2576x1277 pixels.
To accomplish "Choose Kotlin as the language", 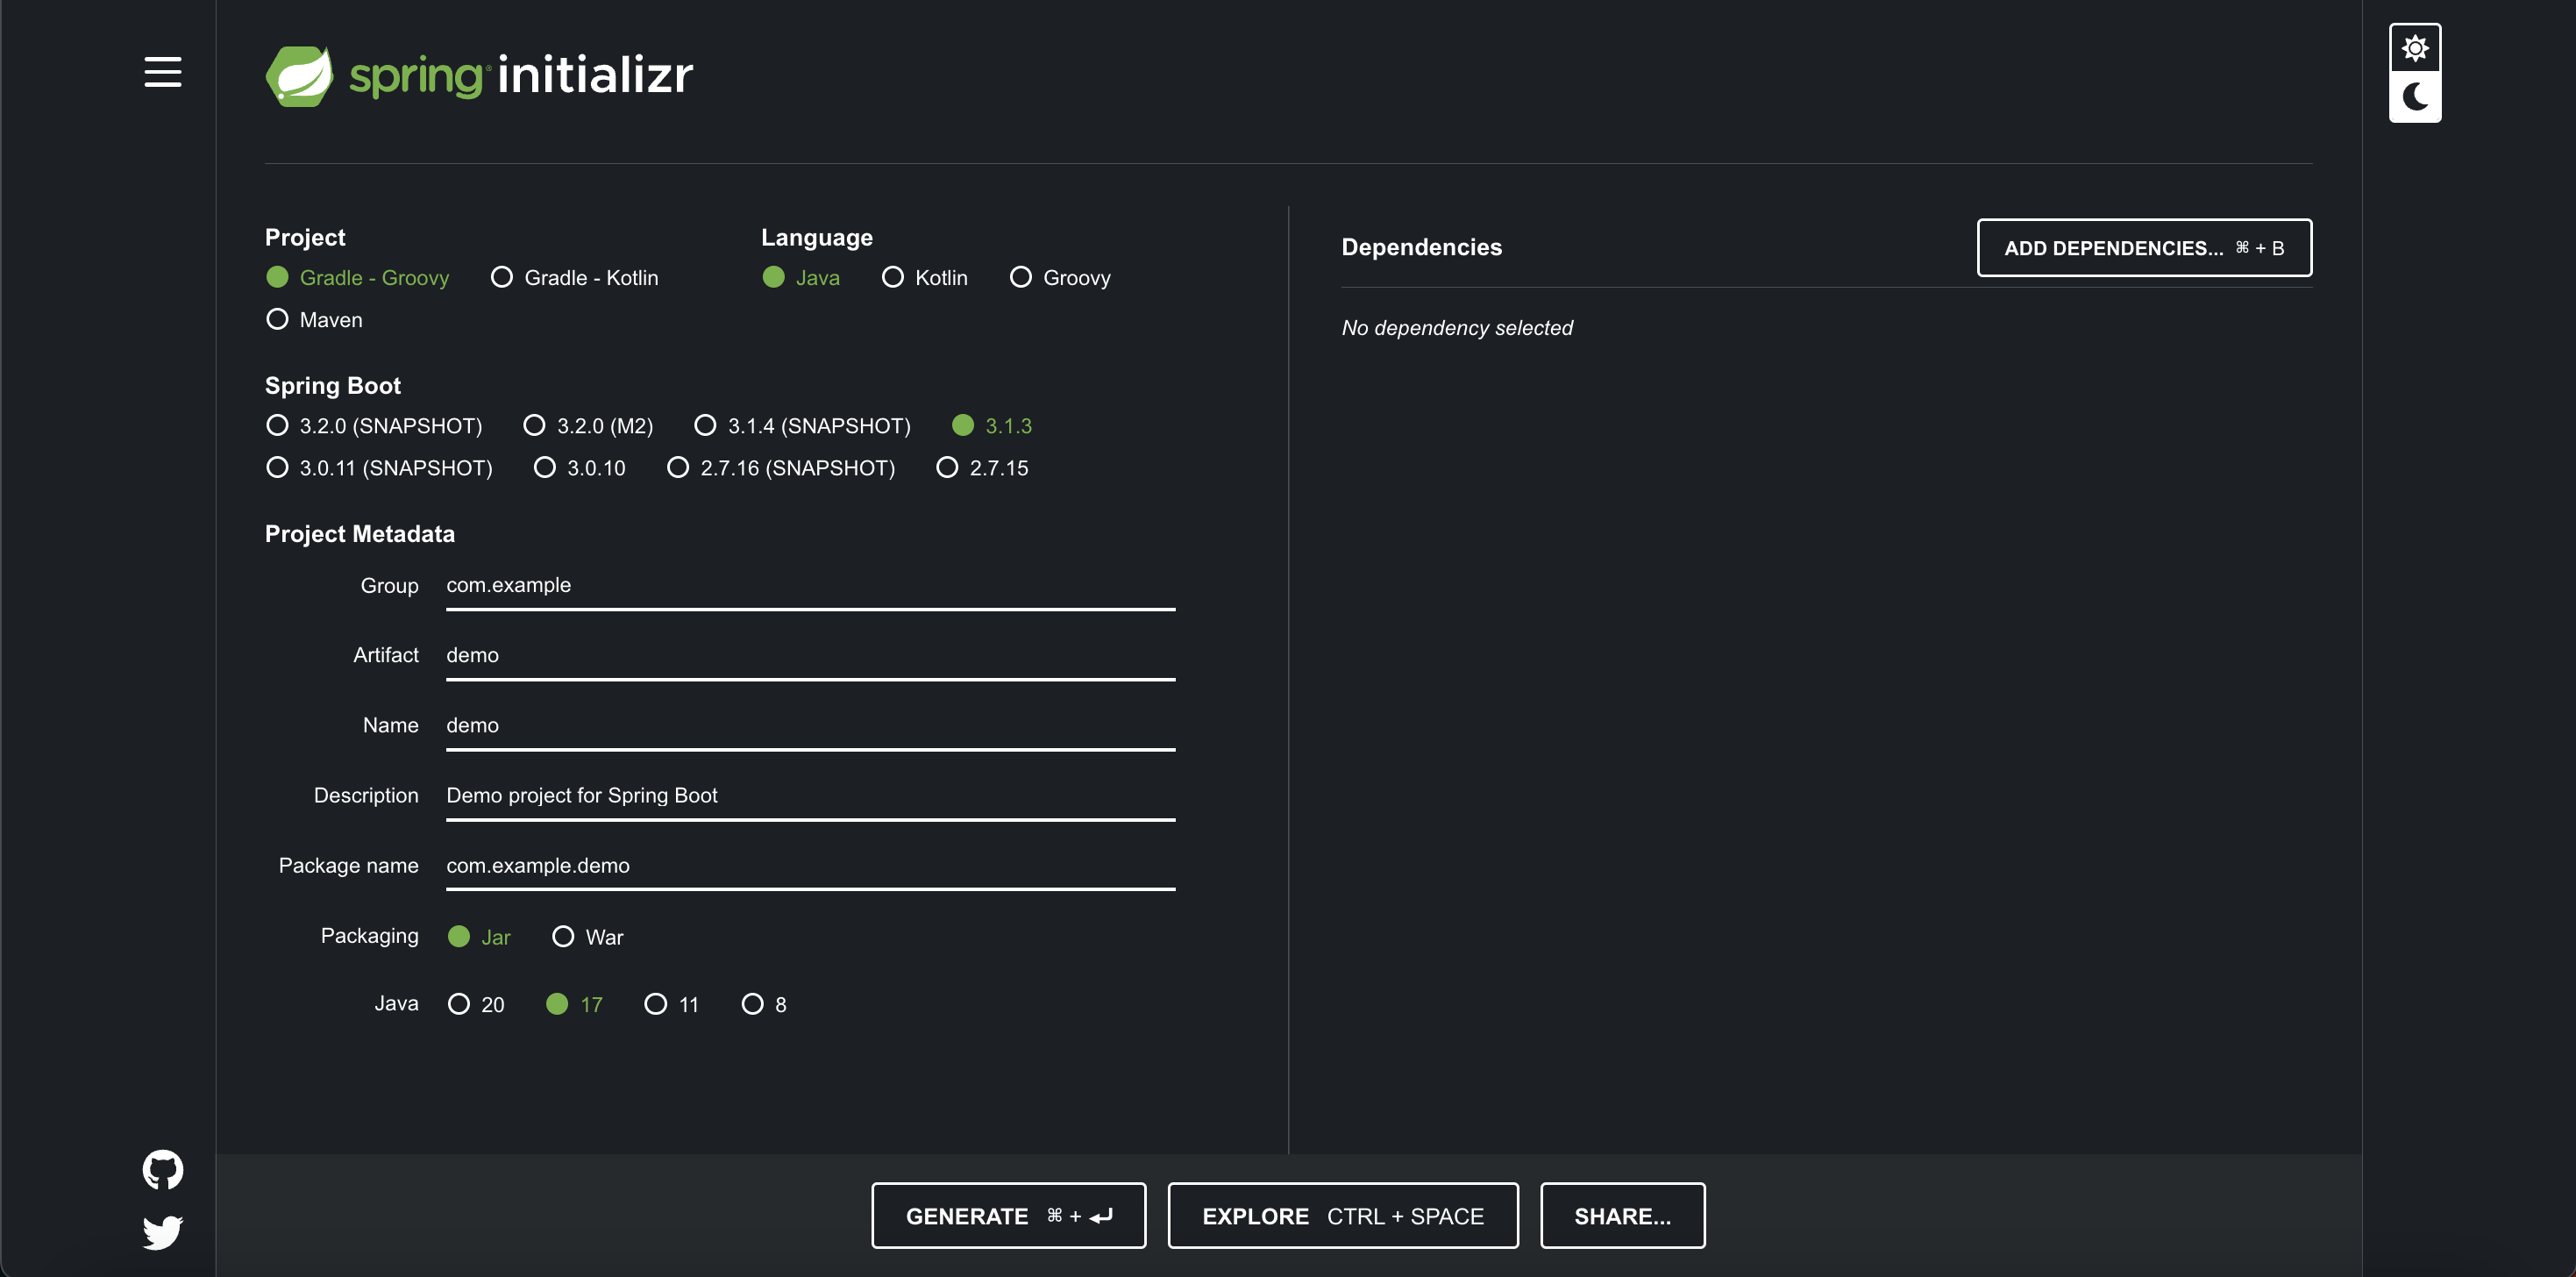I will tap(925, 277).
